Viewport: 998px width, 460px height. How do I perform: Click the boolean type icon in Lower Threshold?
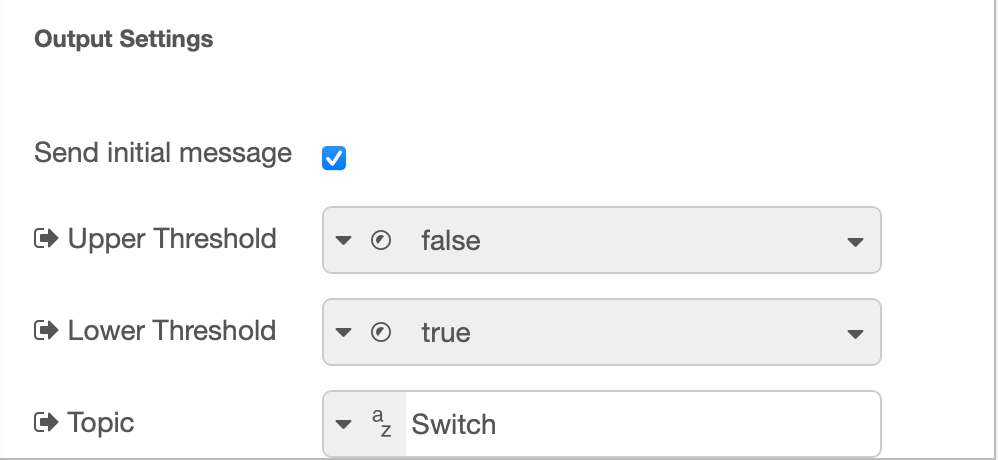point(380,333)
